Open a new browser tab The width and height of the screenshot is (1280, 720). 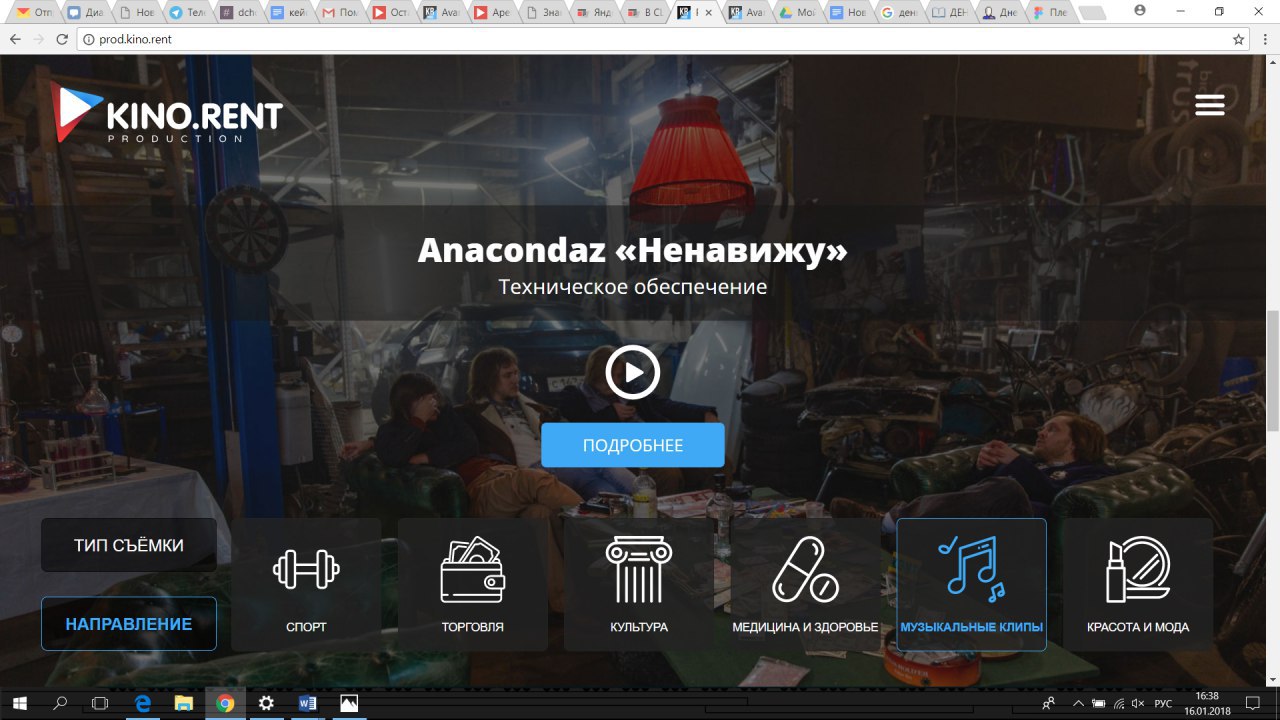pos(1092,13)
